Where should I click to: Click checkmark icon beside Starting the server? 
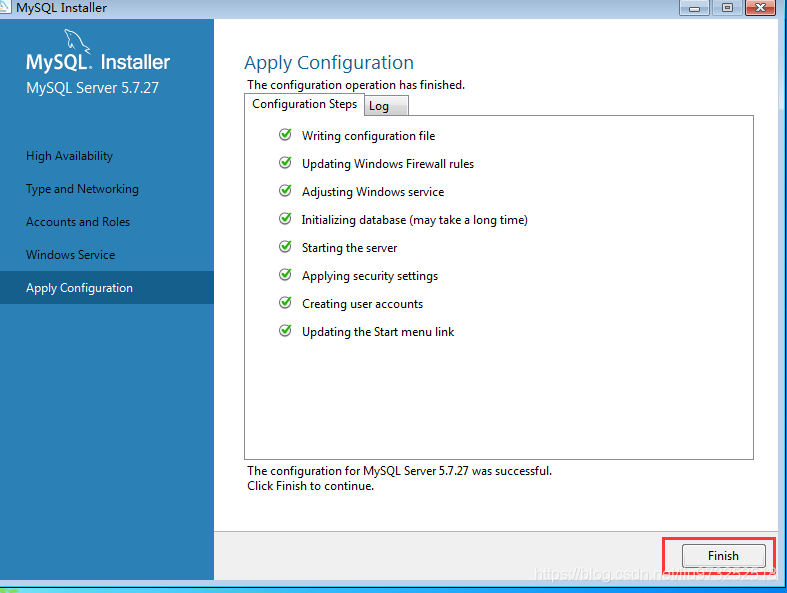285,247
